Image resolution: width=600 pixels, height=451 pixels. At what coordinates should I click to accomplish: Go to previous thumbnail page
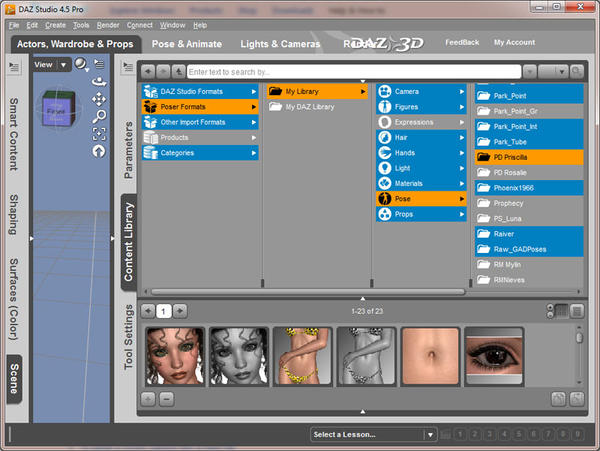coord(148,311)
